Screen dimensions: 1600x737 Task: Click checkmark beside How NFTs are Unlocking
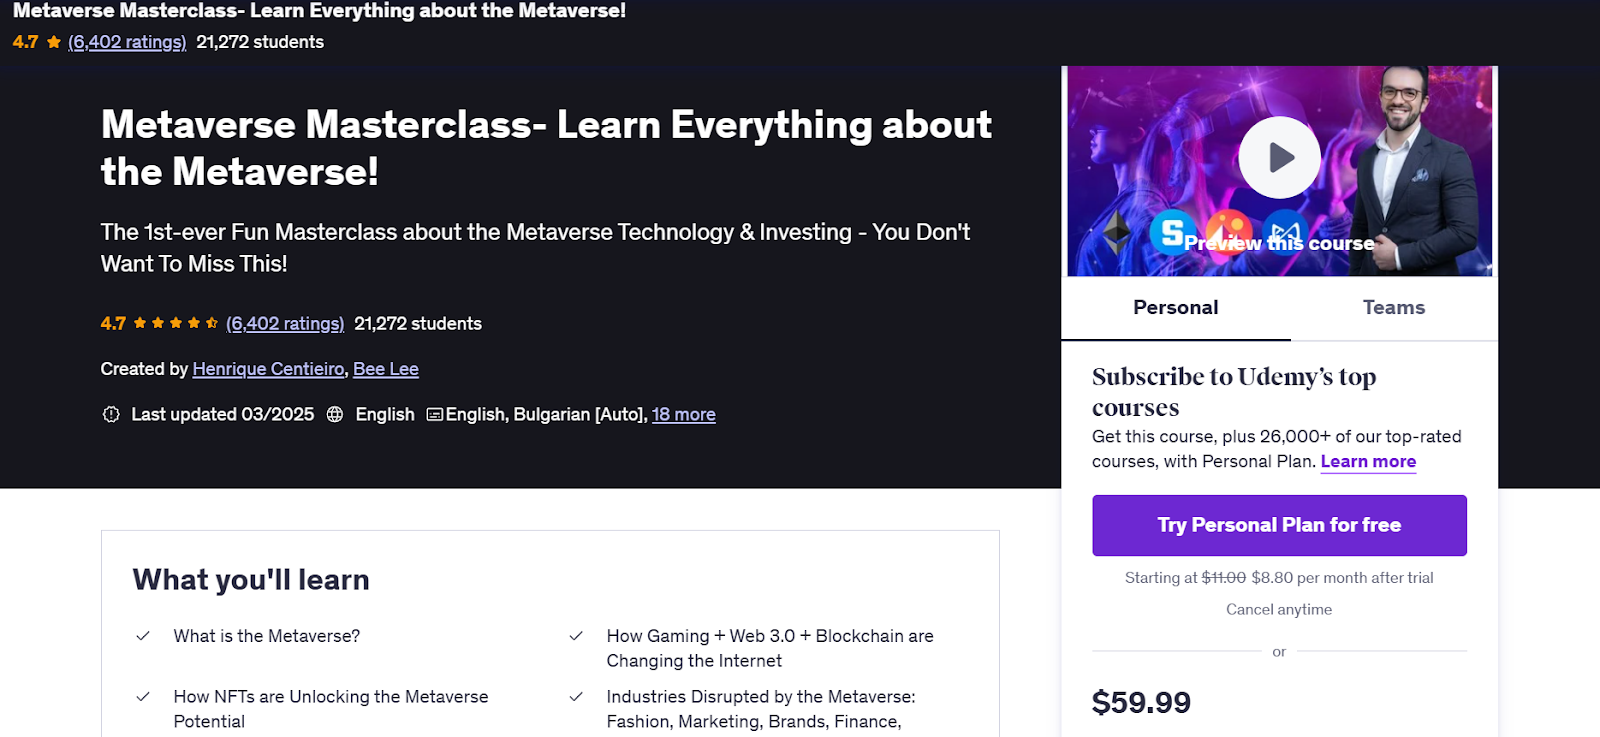pyautogui.click(x=143, y=697)
